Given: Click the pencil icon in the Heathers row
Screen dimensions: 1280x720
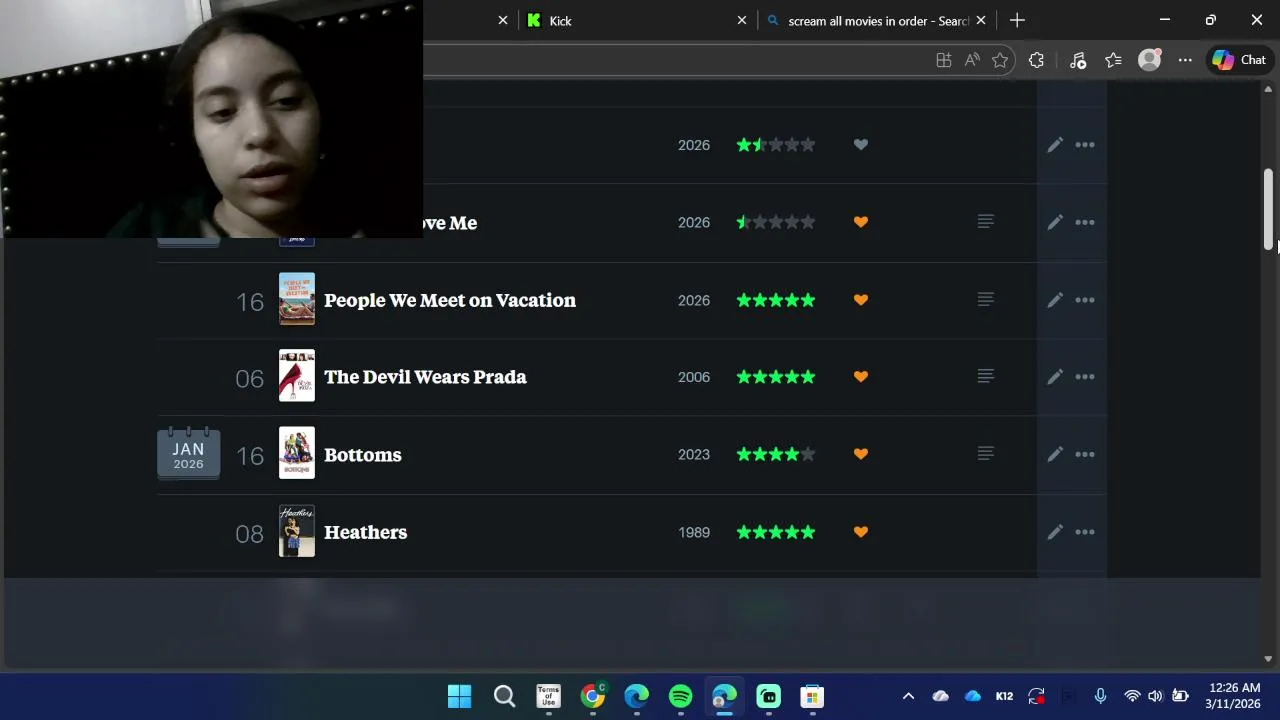Looking at the screenshot, I should click(1055, 532).
